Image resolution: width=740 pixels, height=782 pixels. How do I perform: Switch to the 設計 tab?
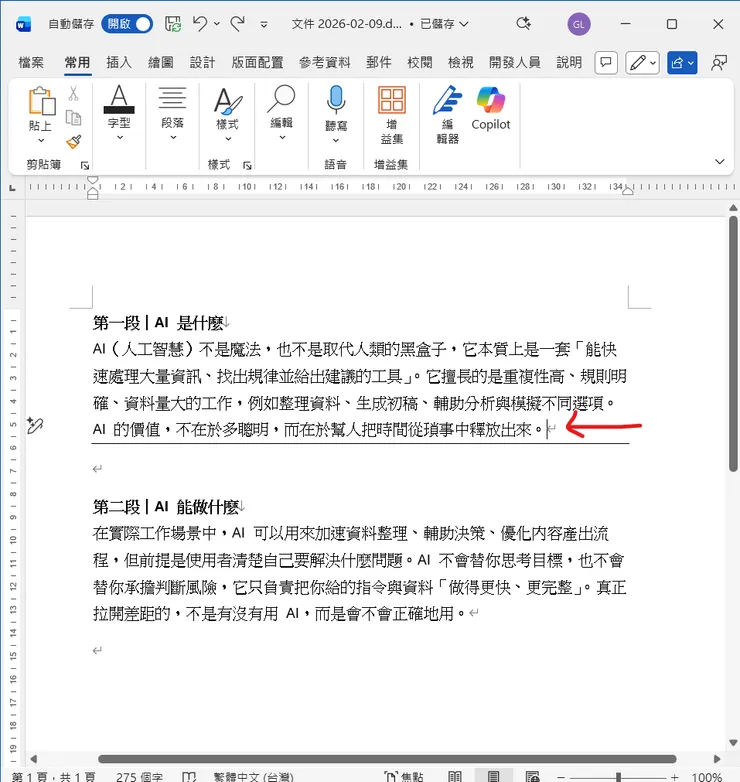coord(202,62)
